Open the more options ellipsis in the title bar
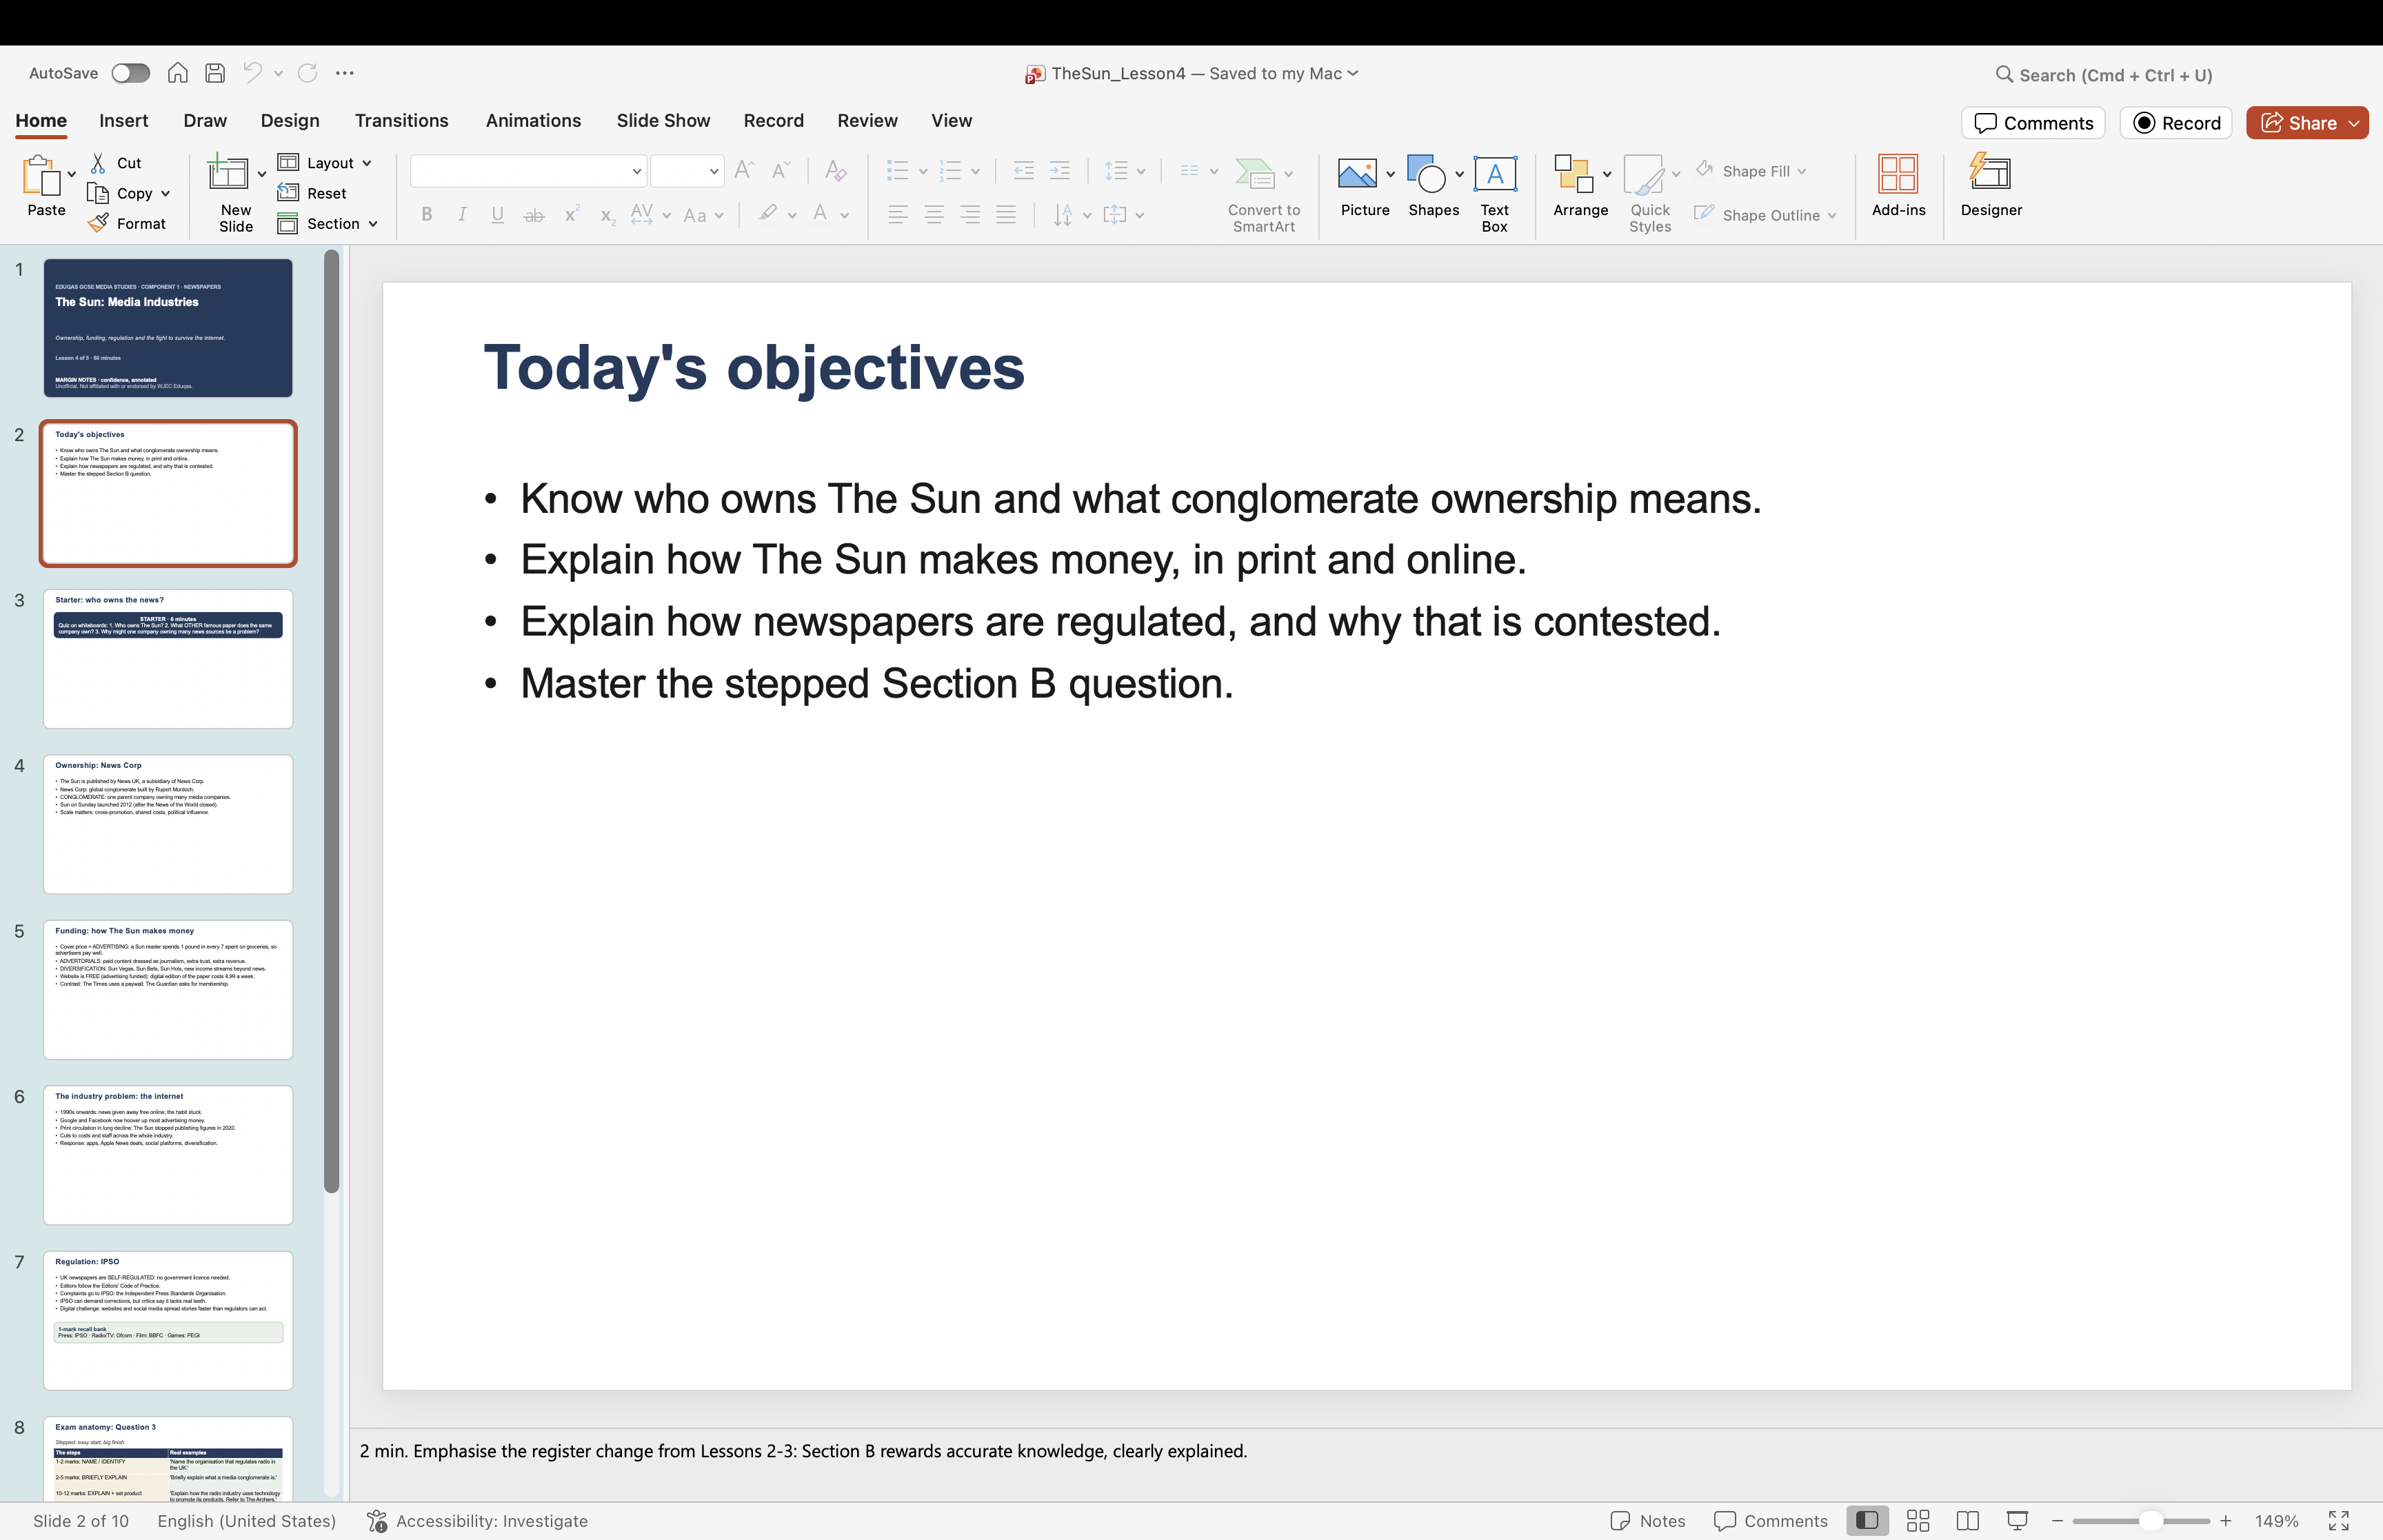The image size is (2383, 1540). 345,73
